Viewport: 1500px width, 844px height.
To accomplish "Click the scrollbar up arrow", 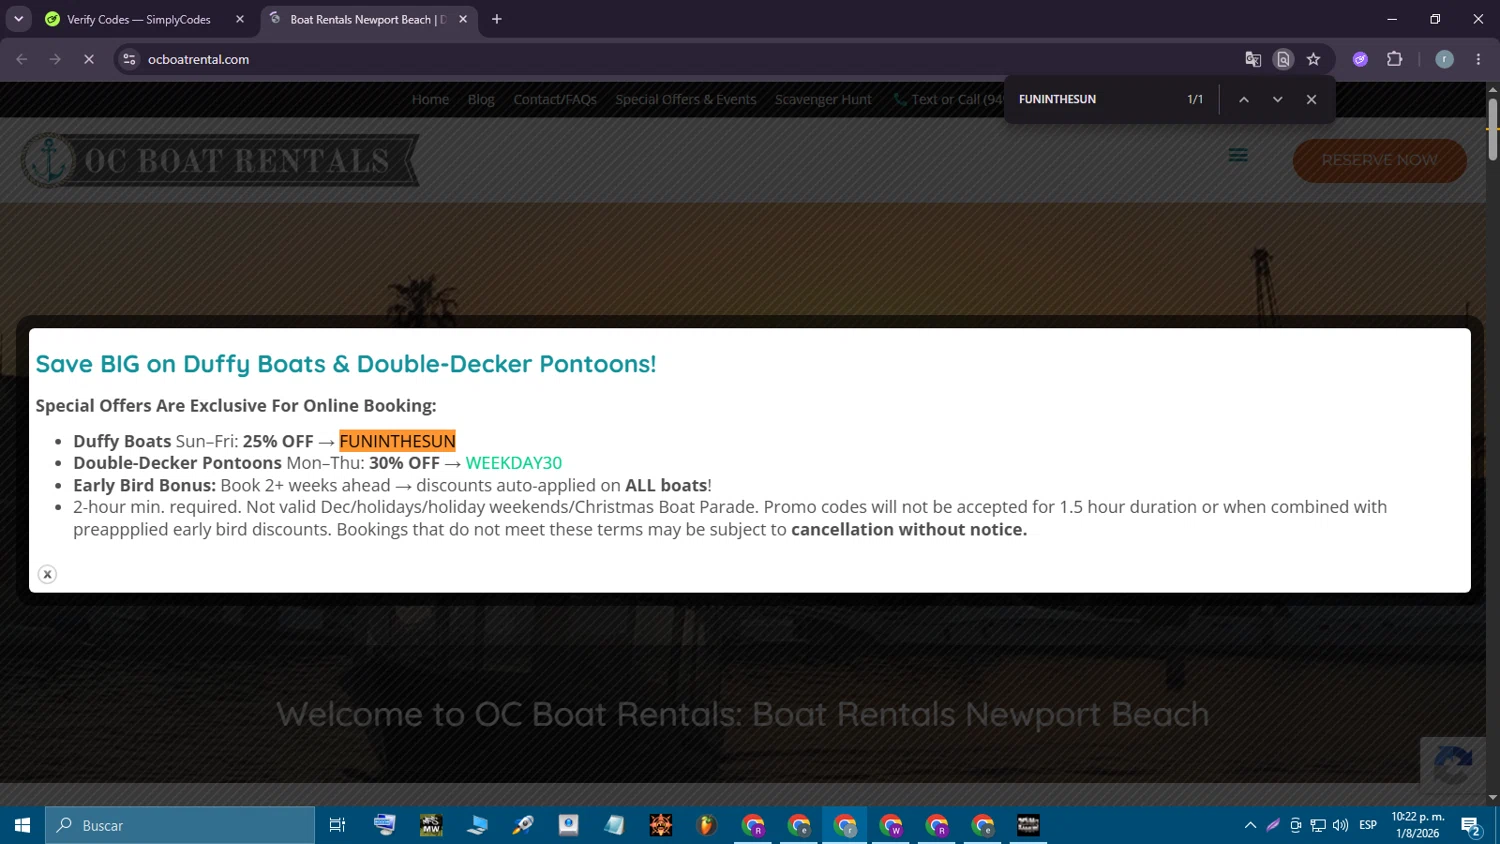I will point(1492,89).
